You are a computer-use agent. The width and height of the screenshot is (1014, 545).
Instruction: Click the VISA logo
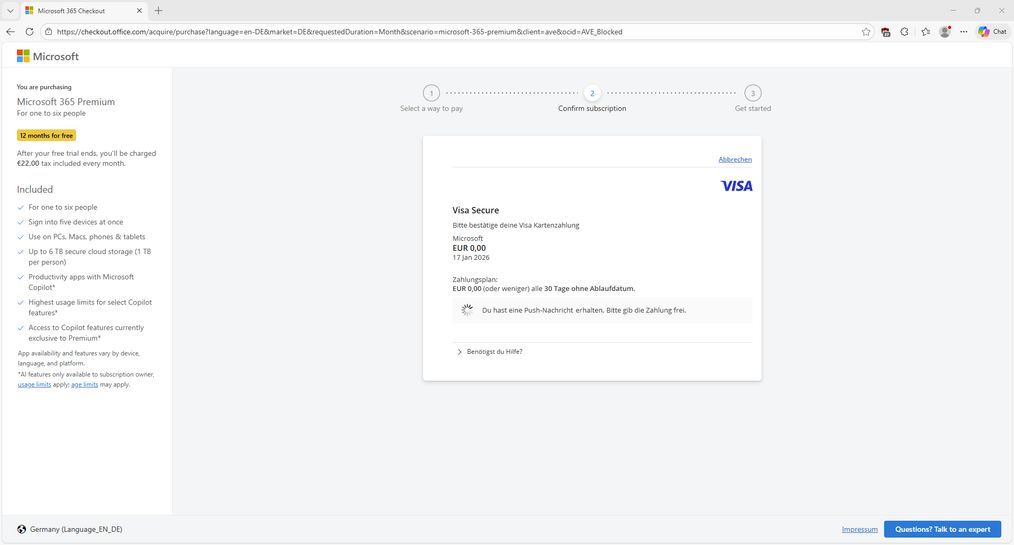[x=737, y=186]
